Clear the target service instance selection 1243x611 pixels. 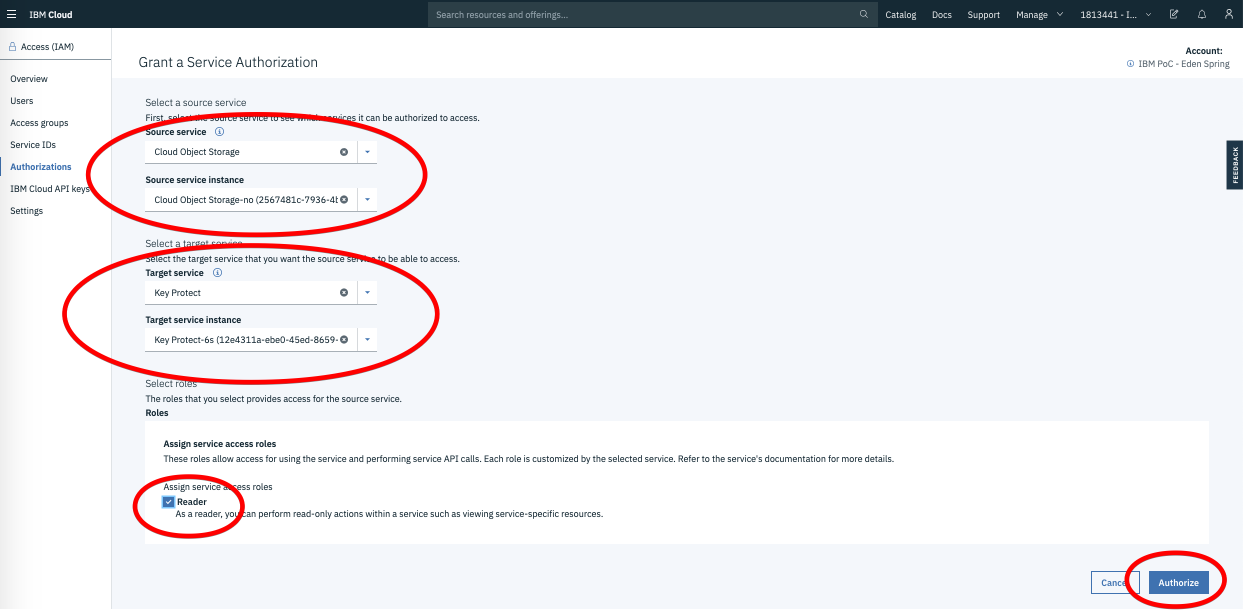344,340
